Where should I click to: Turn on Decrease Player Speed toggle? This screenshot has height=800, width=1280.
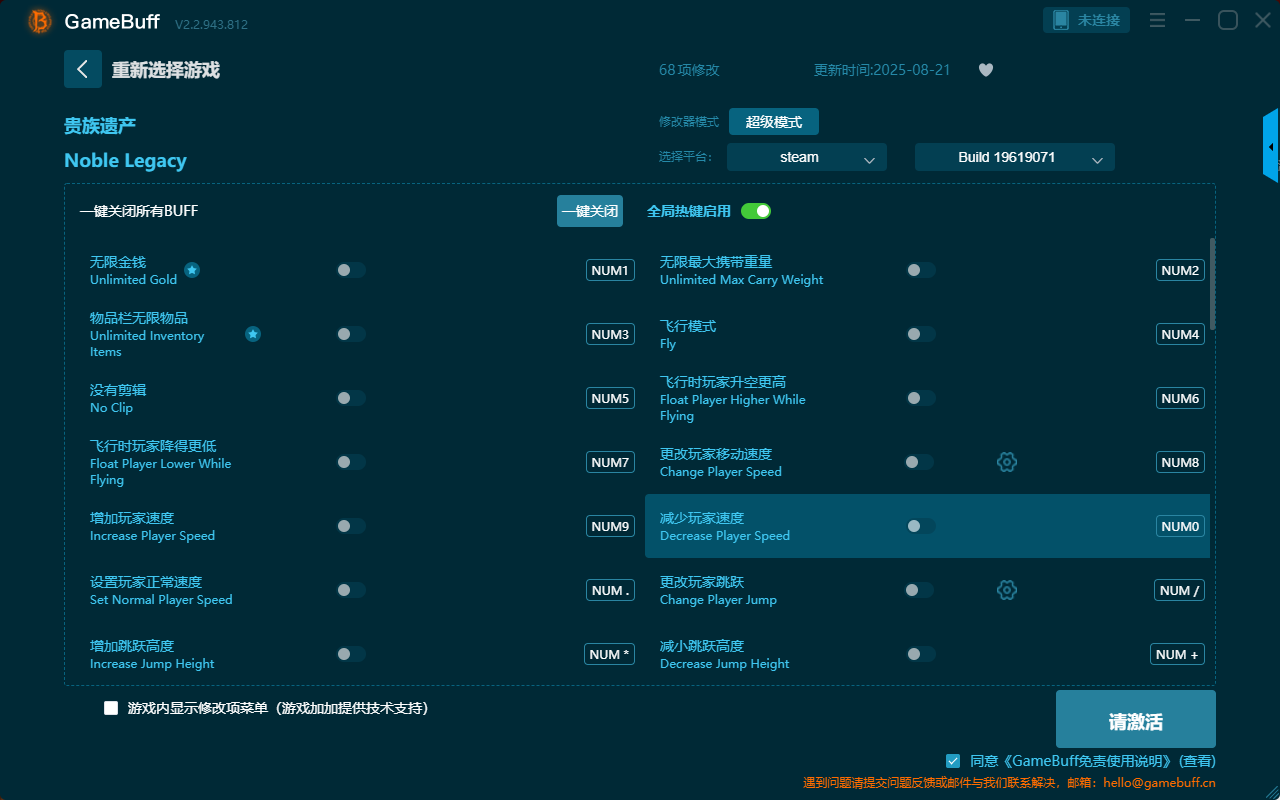(921, 526)
